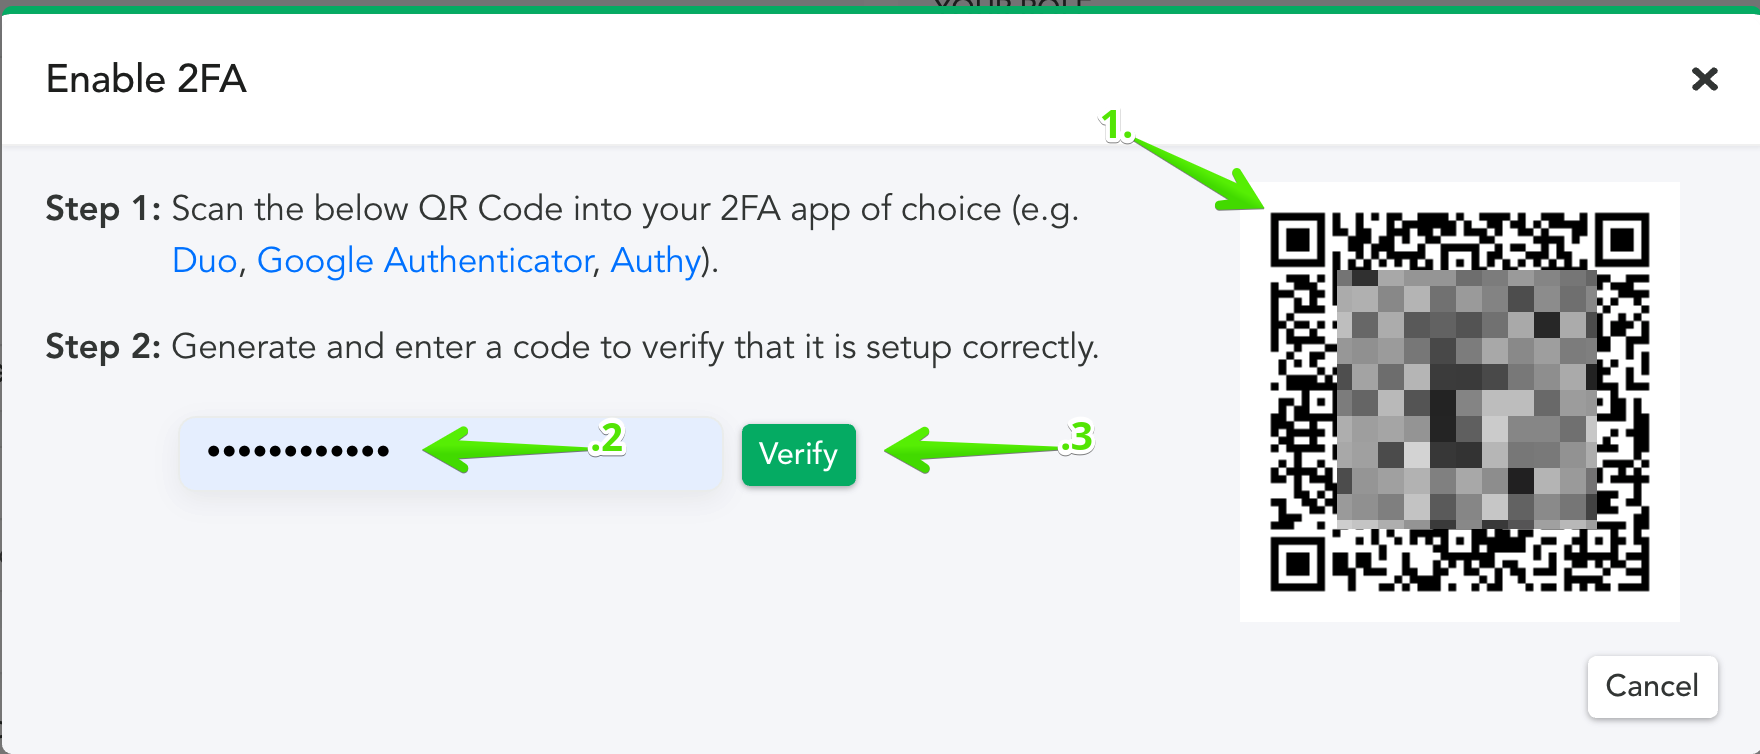Image resolution: width=1760 pixels, height=754 pixels.
Task: Click the bold Step 2 label
Action: [103, 347]
